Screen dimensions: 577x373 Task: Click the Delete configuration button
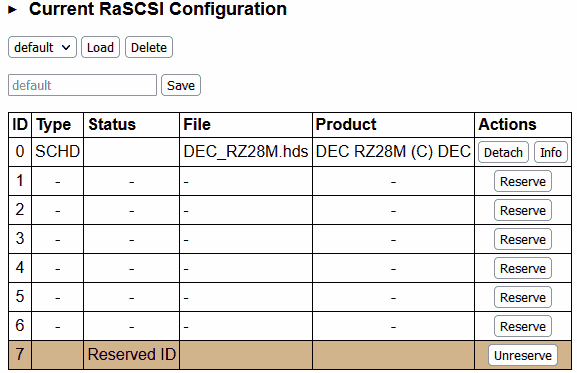coord(149,47)
